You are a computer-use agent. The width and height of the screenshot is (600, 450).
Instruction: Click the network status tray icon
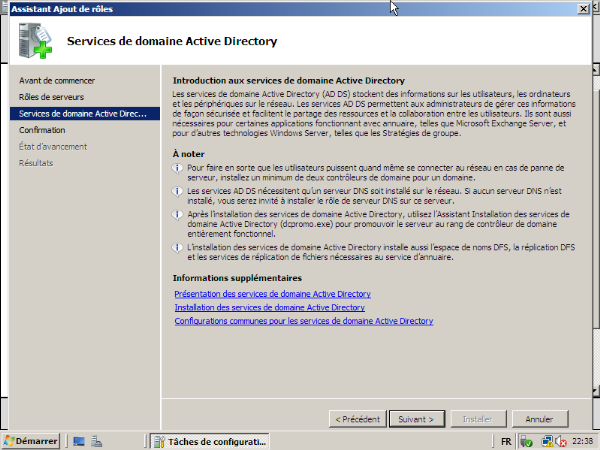548,441
